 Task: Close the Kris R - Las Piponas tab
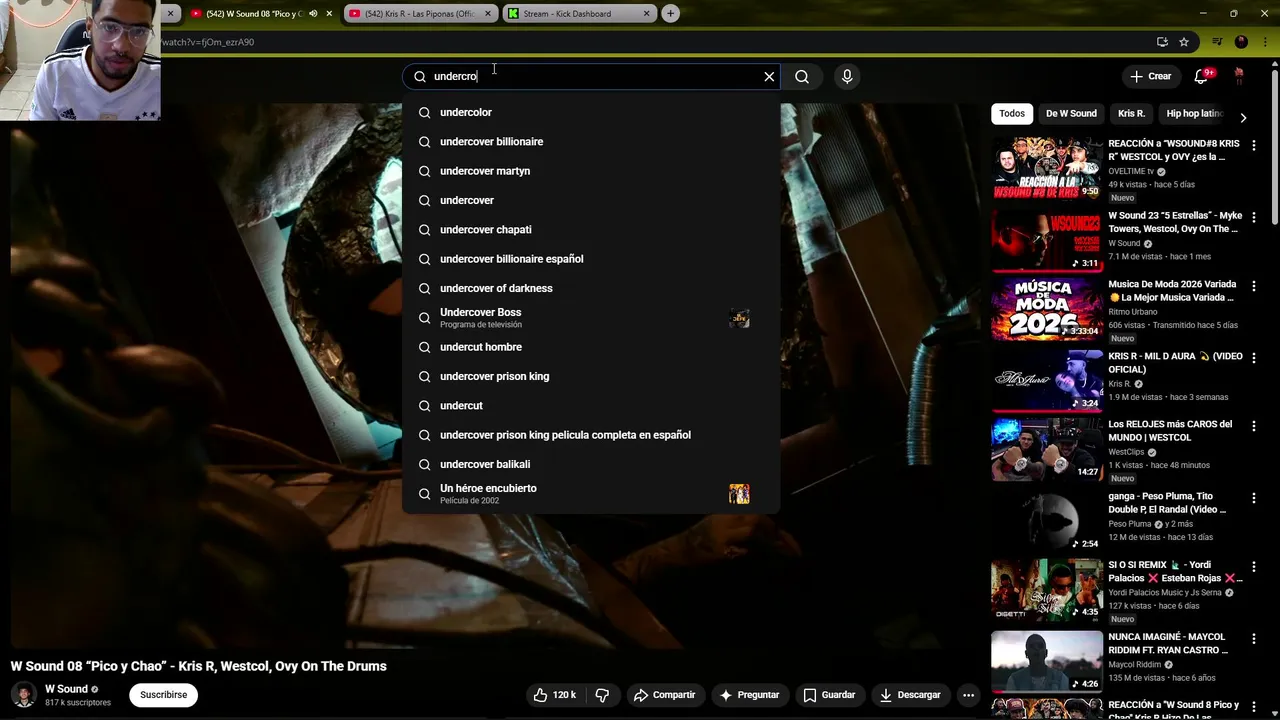coord(488,14)
